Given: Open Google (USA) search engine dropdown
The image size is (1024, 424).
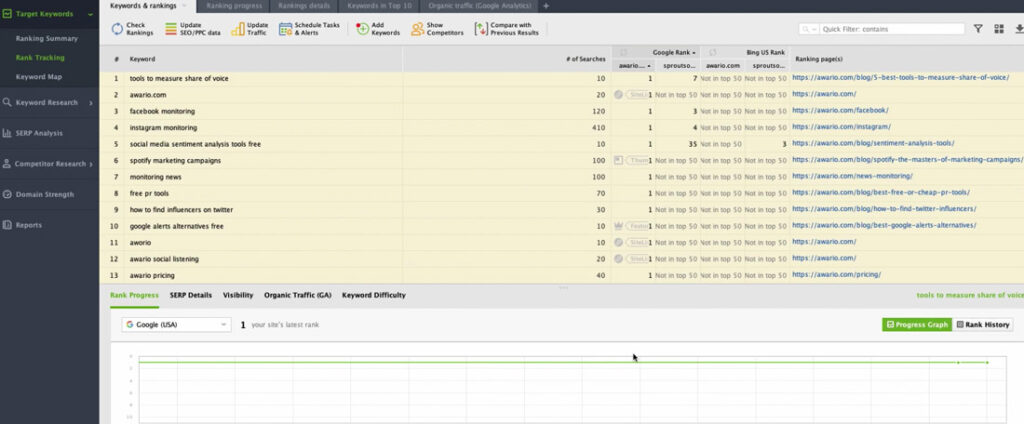Looking at the screenshot, I should (176, 325).
